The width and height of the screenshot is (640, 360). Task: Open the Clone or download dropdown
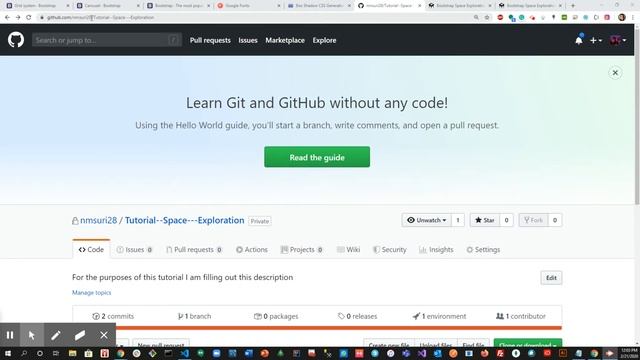(x=528, y=344)
